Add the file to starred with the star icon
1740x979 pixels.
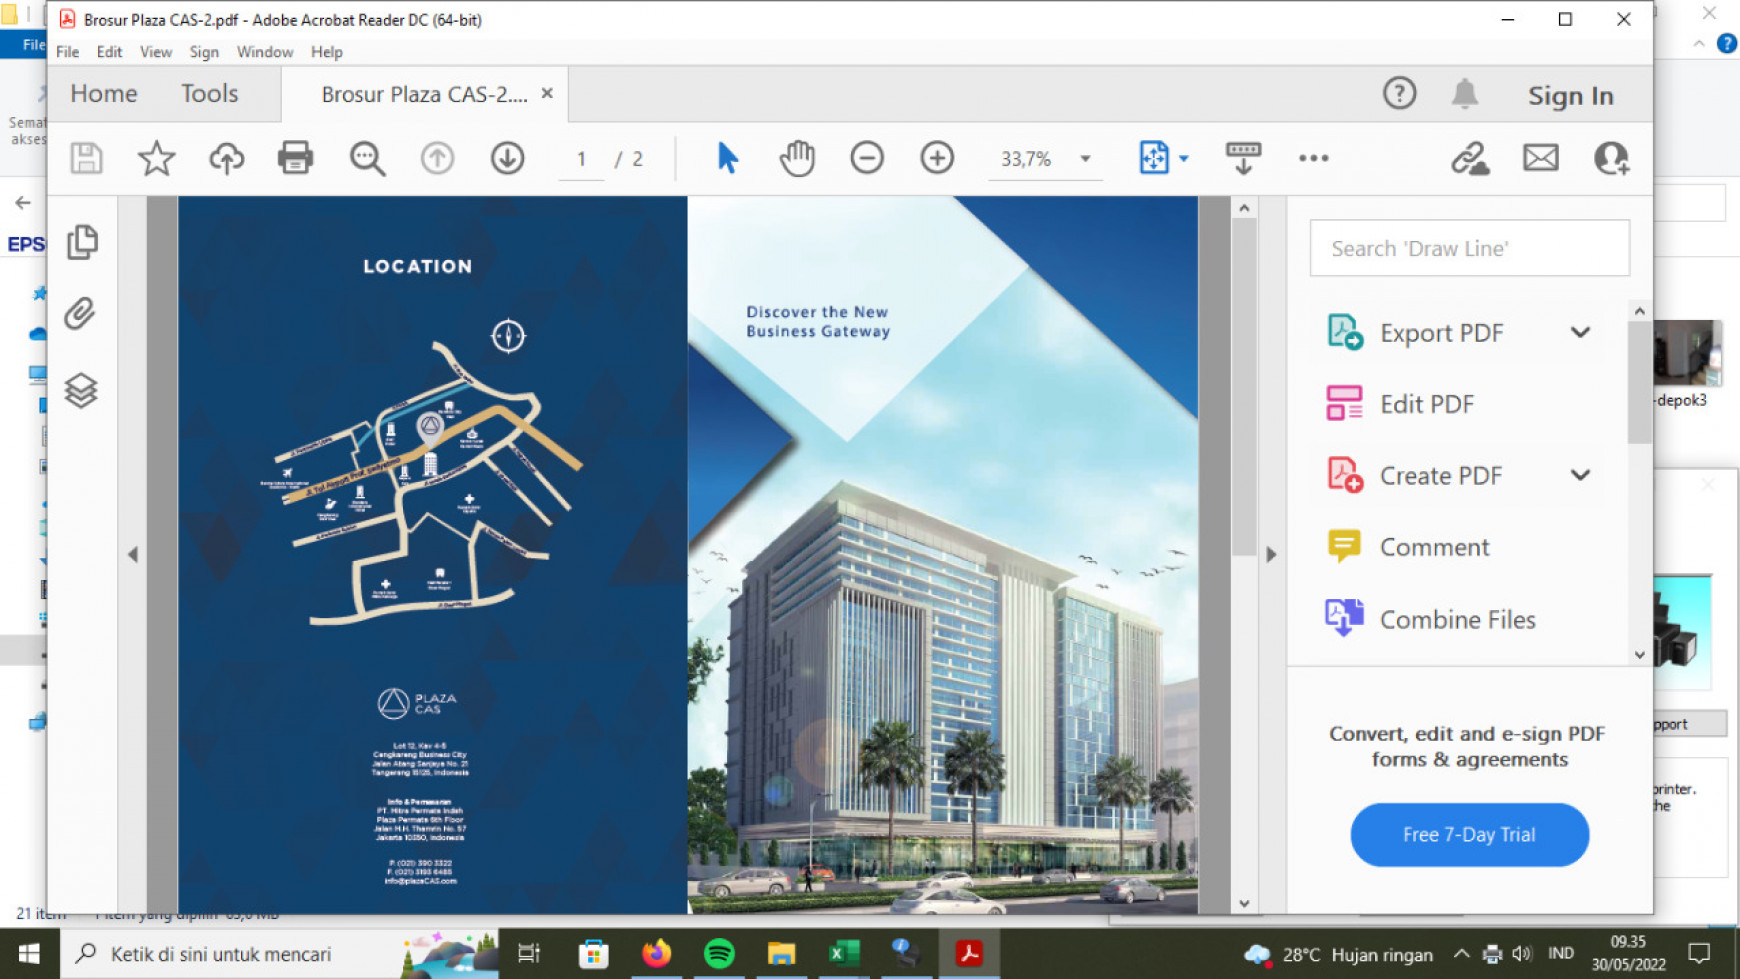point(156,158)
